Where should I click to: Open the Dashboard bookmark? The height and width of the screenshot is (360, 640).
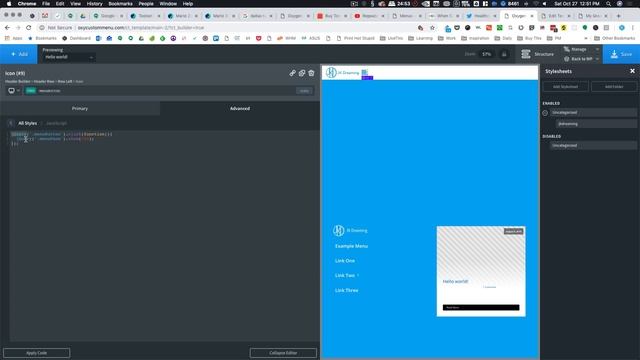pyautogui.click(x=76, y=38)
